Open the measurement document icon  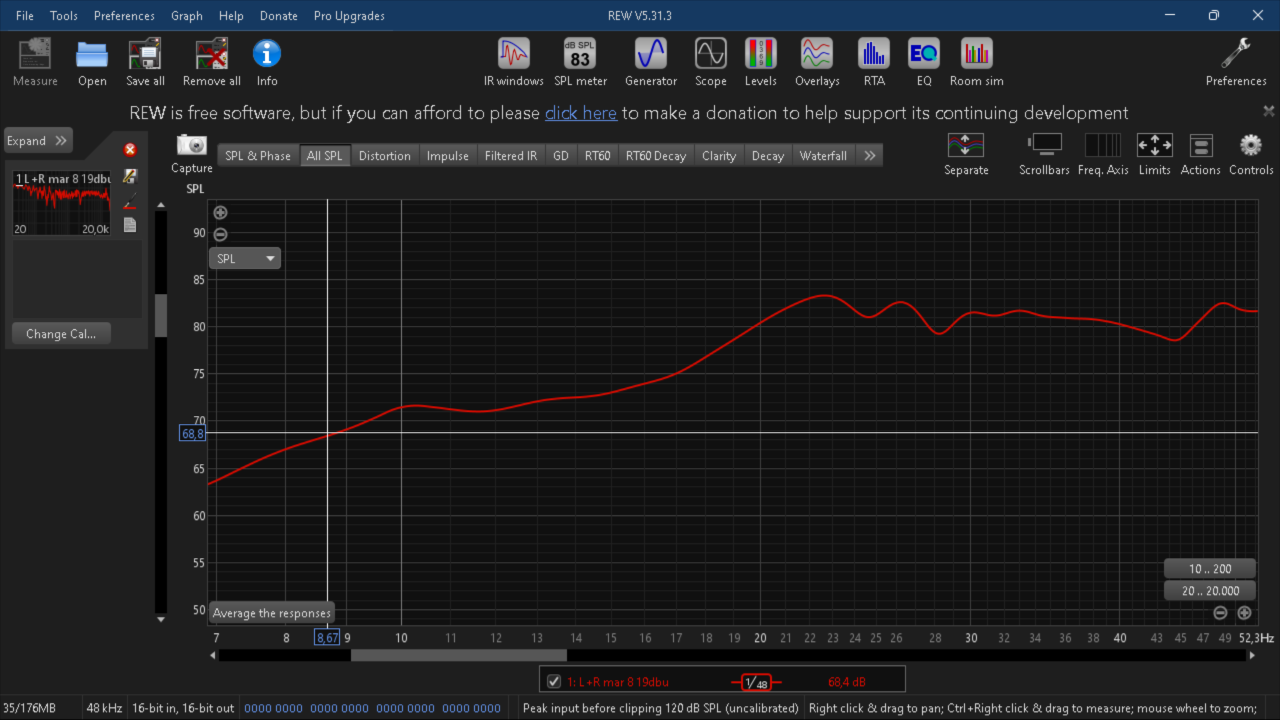(130, 225)
